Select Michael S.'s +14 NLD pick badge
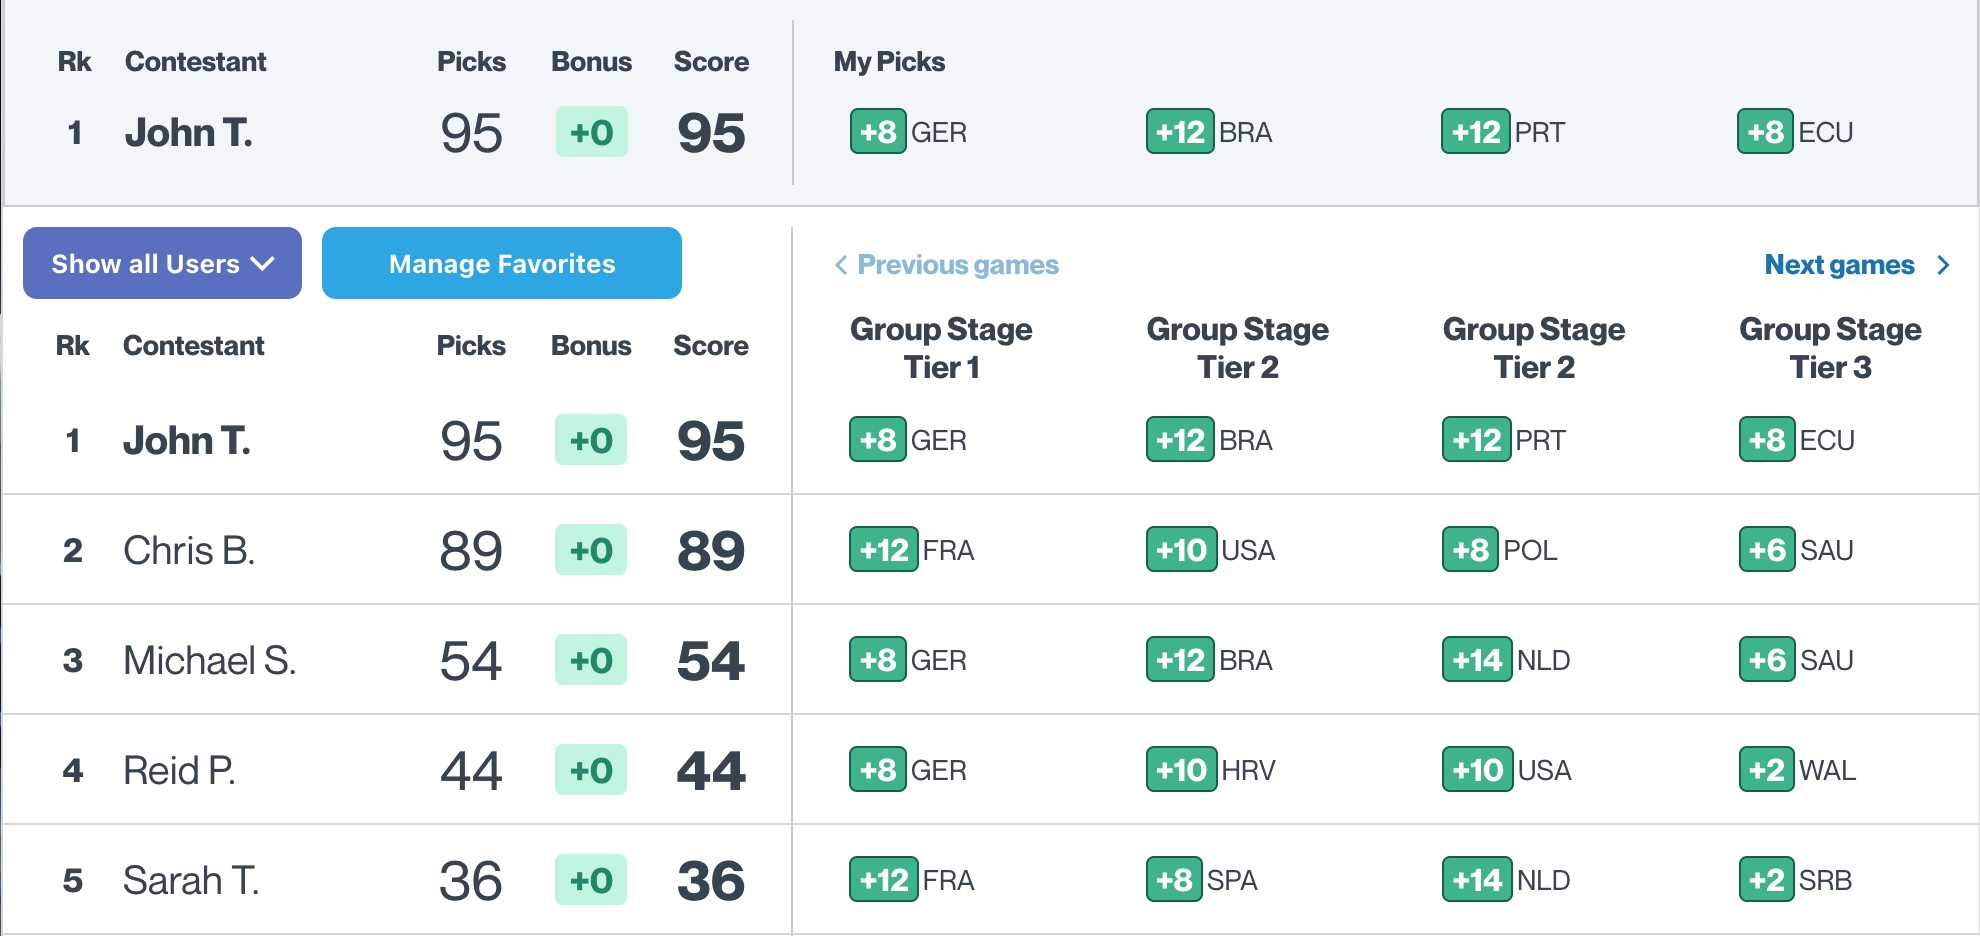Viewport: 1980px width, 936px height. coord(1506,660)
